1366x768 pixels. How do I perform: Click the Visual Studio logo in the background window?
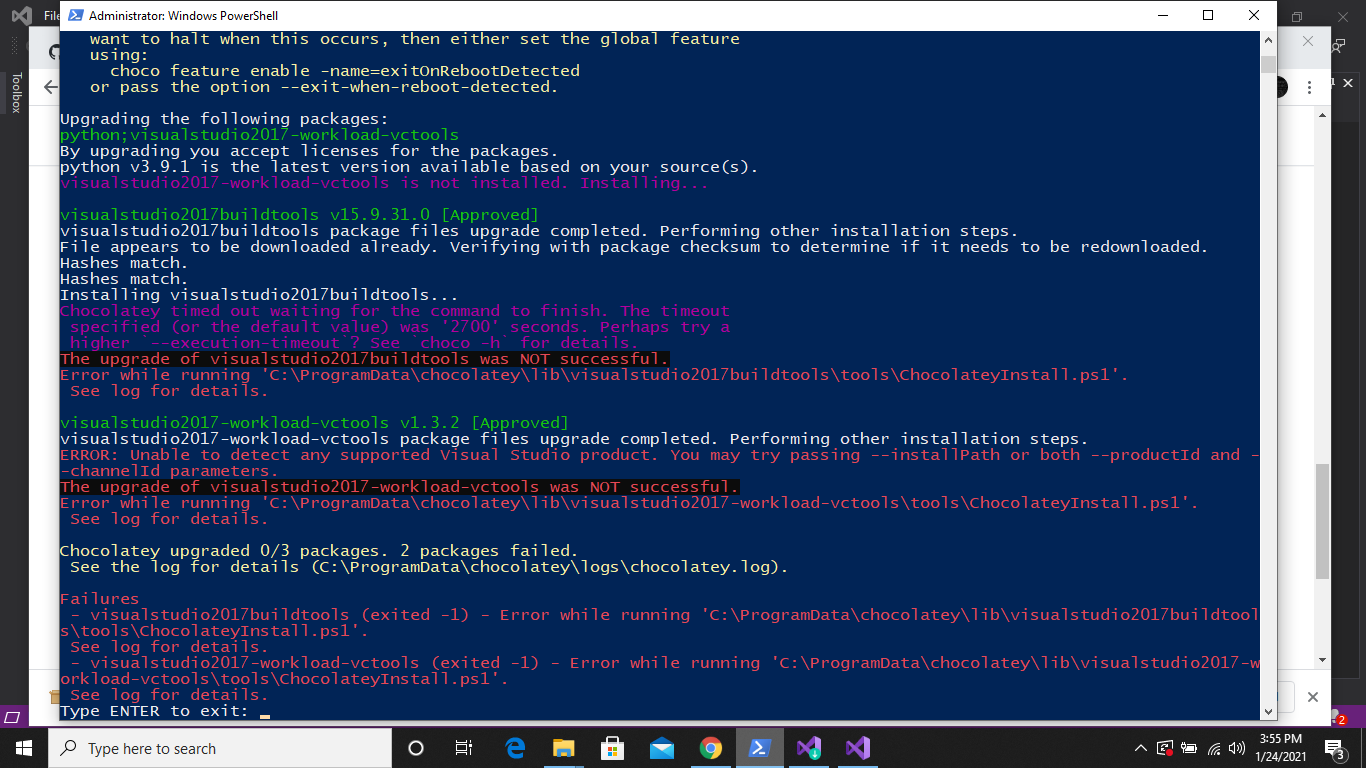[x=20, y=16]
